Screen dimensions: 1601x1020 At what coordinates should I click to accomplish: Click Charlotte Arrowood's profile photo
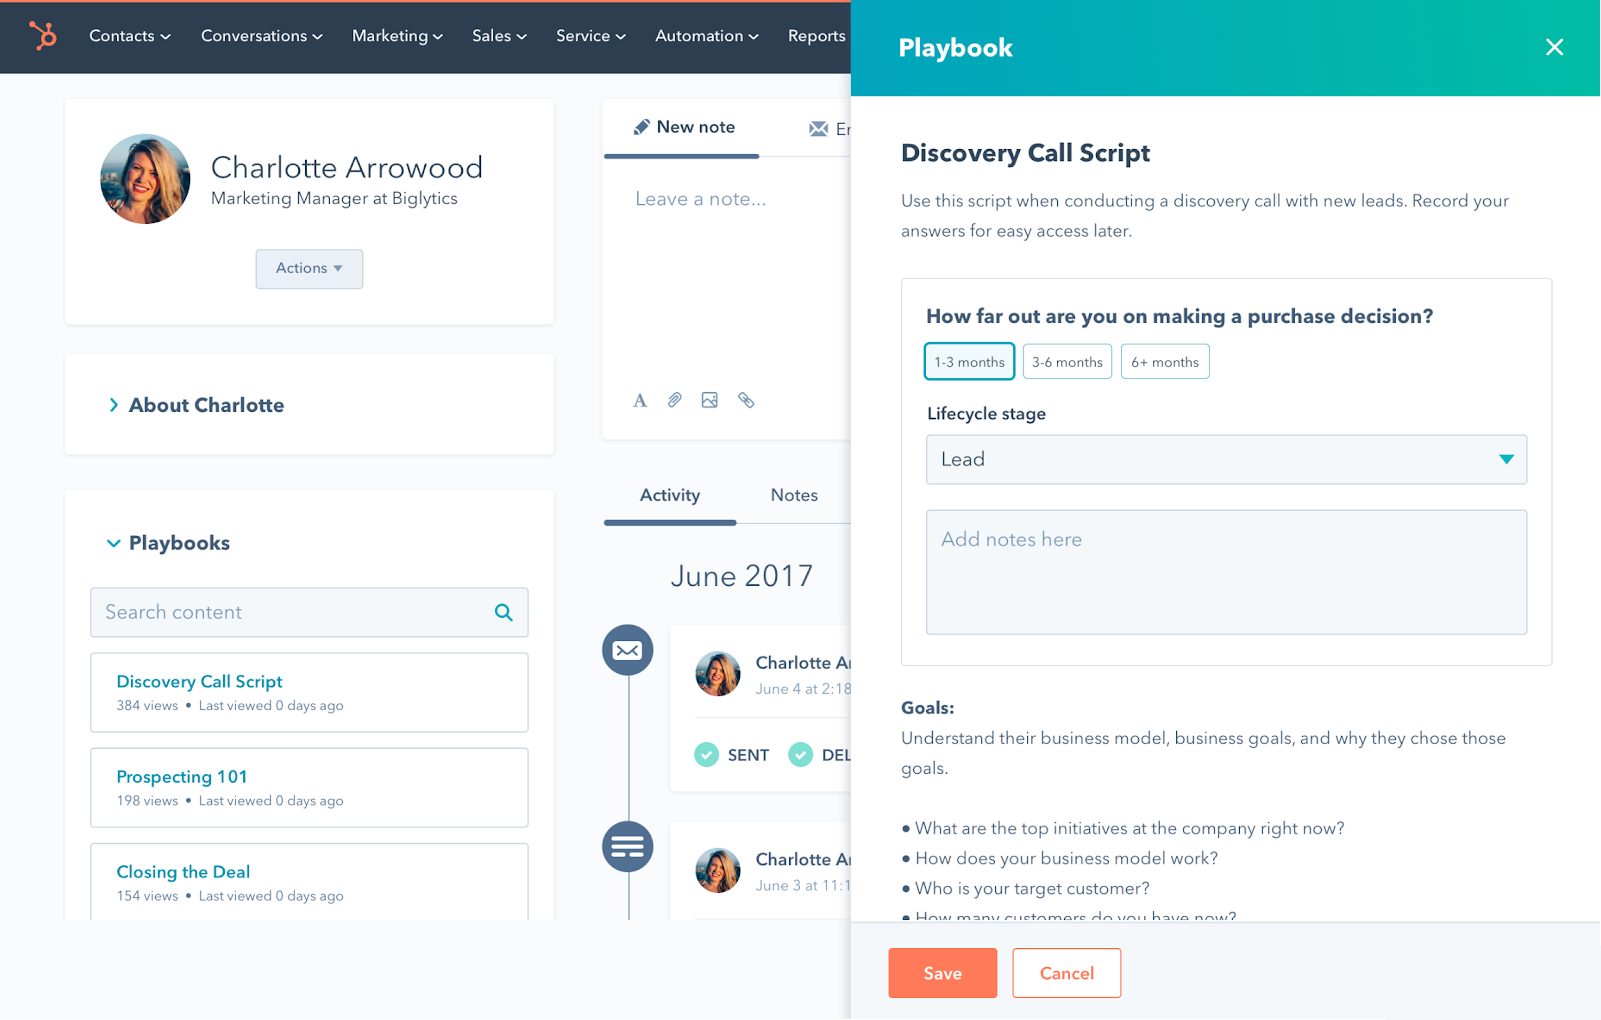pos(145,179)
